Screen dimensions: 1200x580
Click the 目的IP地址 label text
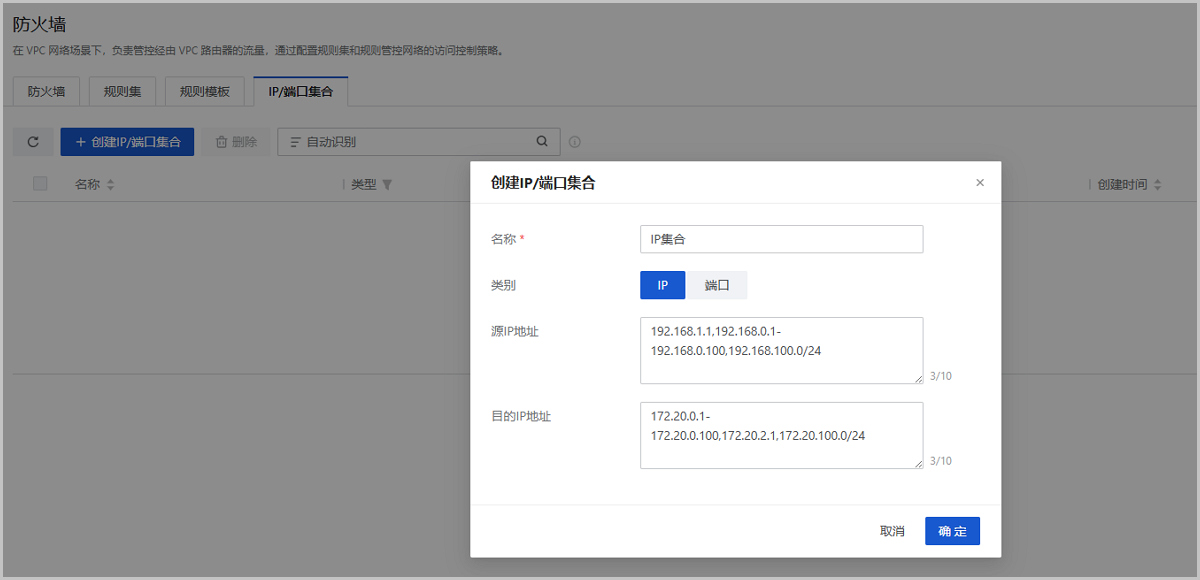pyautogui.click(x=521, y=416)
